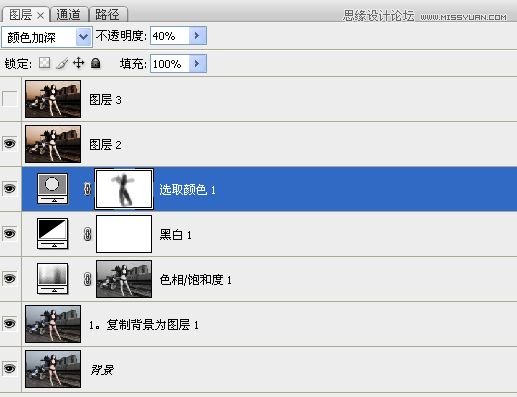Select layer name 黑白 1
The image size is (517, 397).
tap(175, 235)
